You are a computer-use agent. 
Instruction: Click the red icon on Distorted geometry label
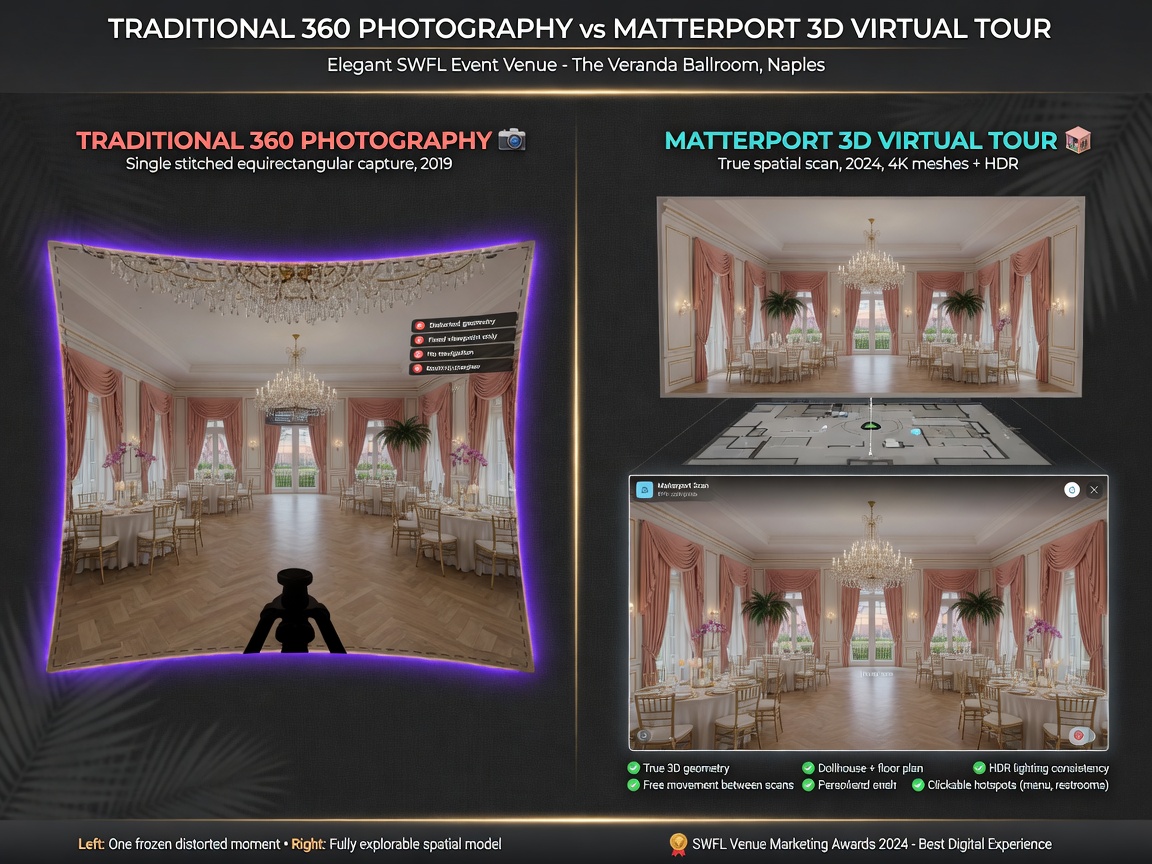point(420,325)
